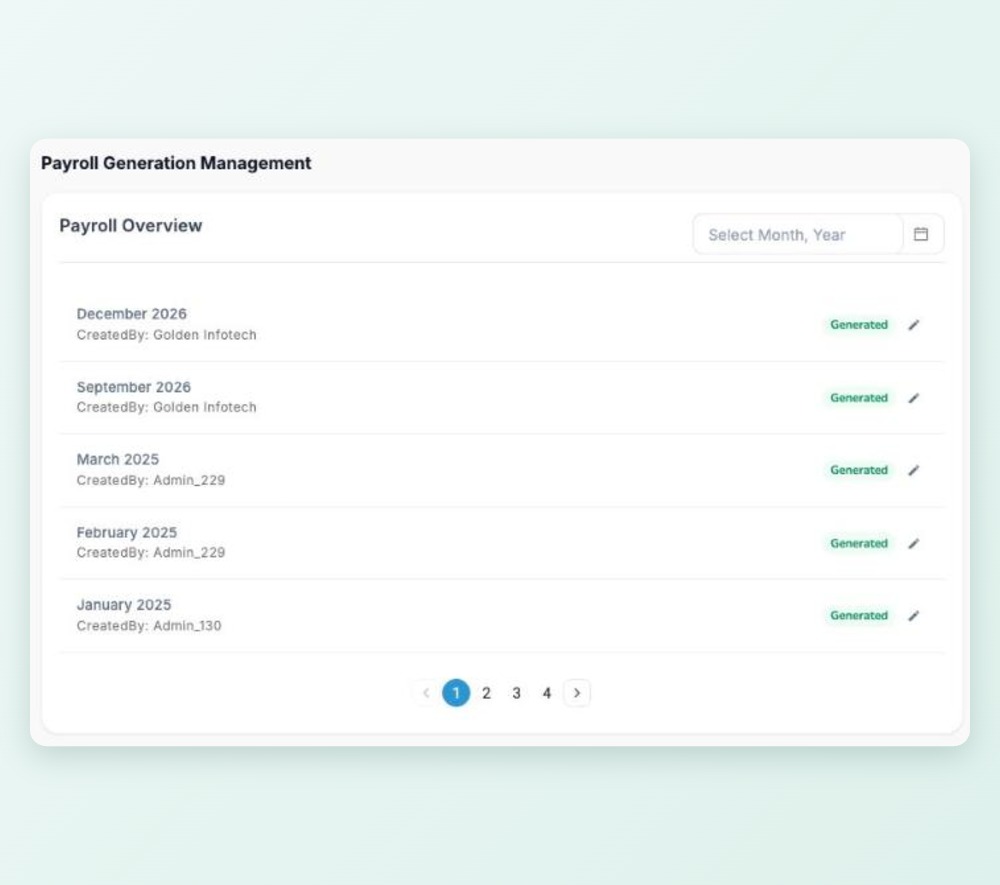Click CreatedBy: Admin_229 under February 2025

151,553
